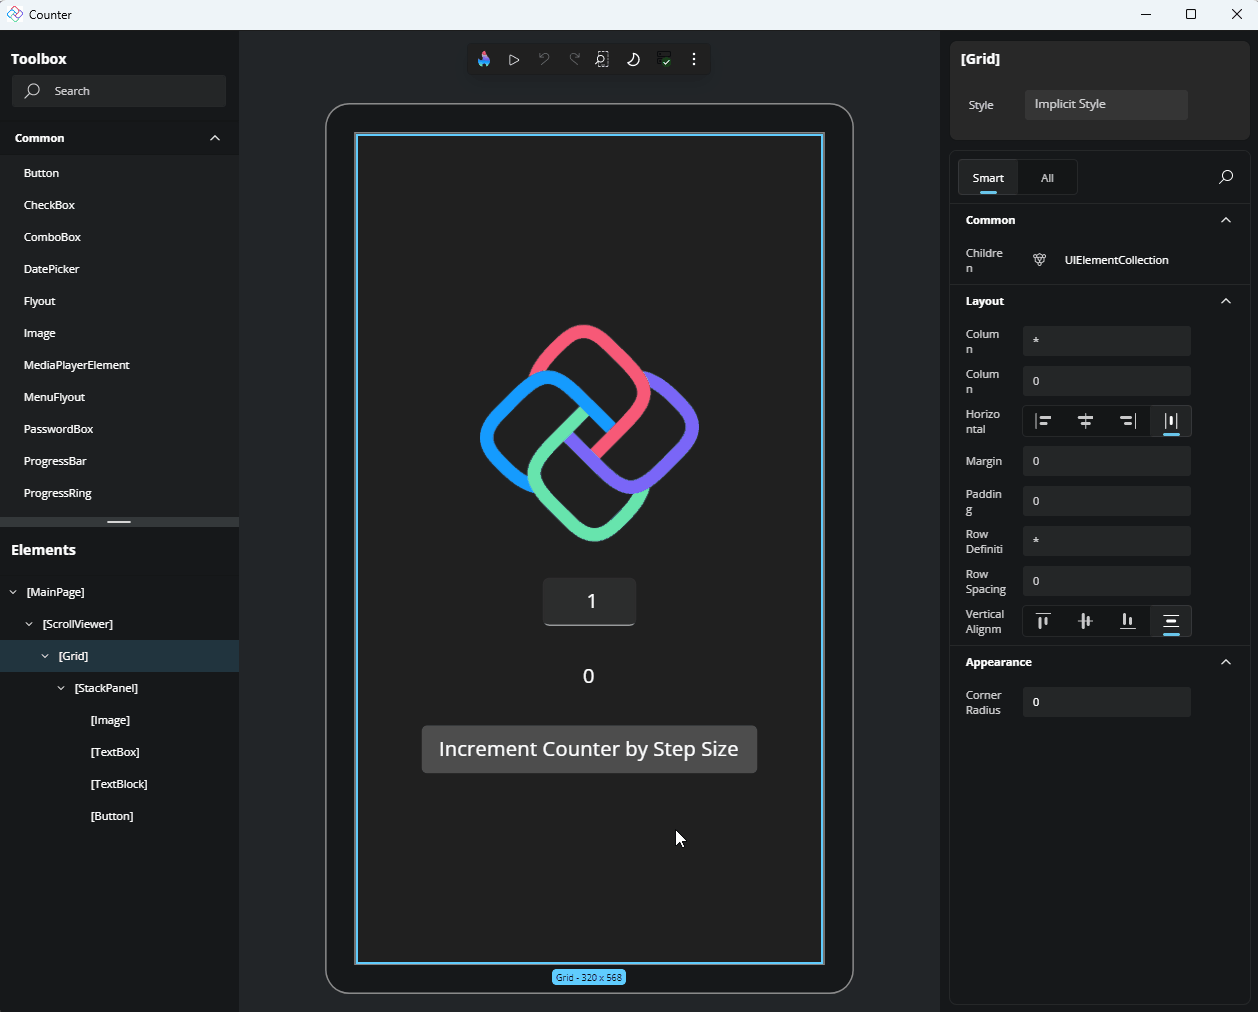This screenshot has height=1012, width=1258.
Task: Click the Increment Counter by Step Size button
Action: [x=589, y=750]
